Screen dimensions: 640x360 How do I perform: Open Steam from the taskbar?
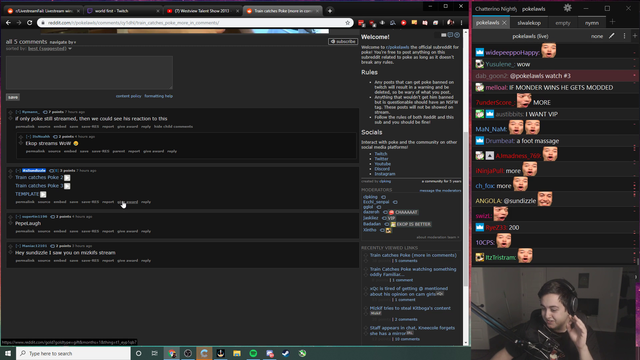(x=286, y=353)
